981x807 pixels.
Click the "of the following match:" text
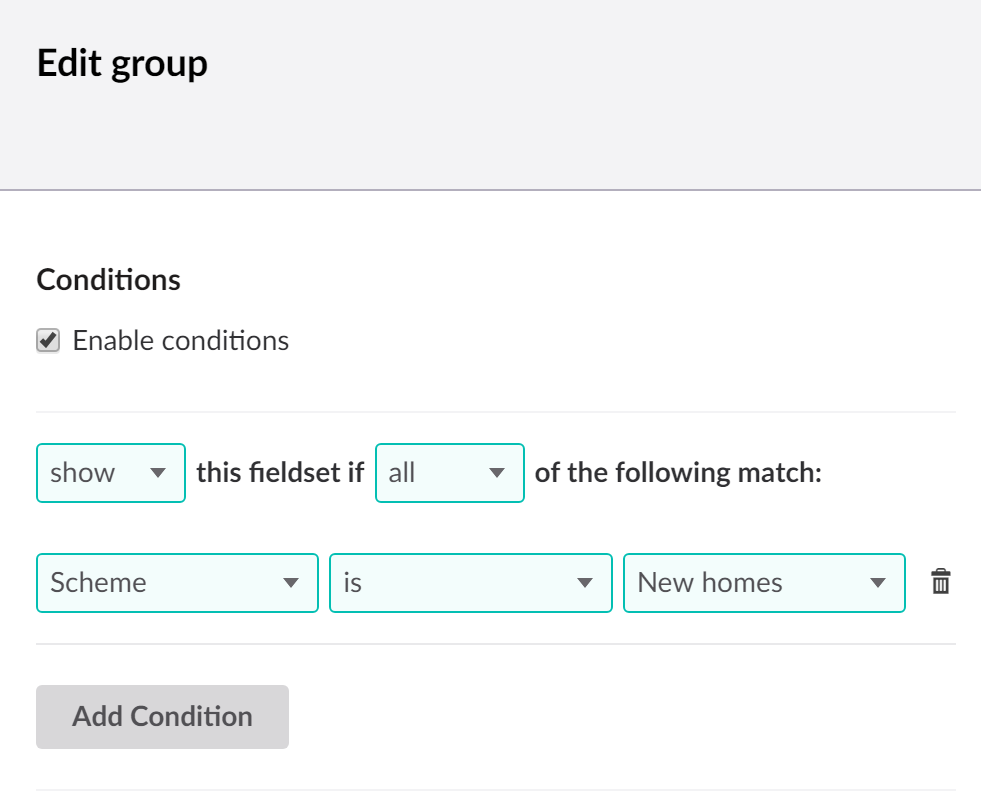[x=678, y=472]
